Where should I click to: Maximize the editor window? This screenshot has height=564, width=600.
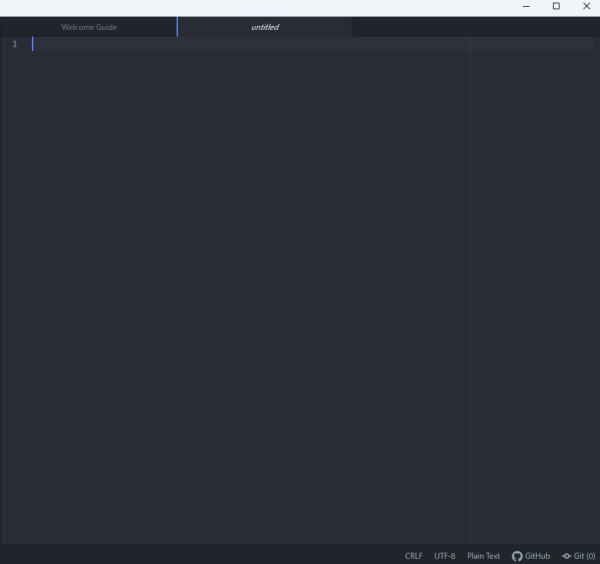556,6
